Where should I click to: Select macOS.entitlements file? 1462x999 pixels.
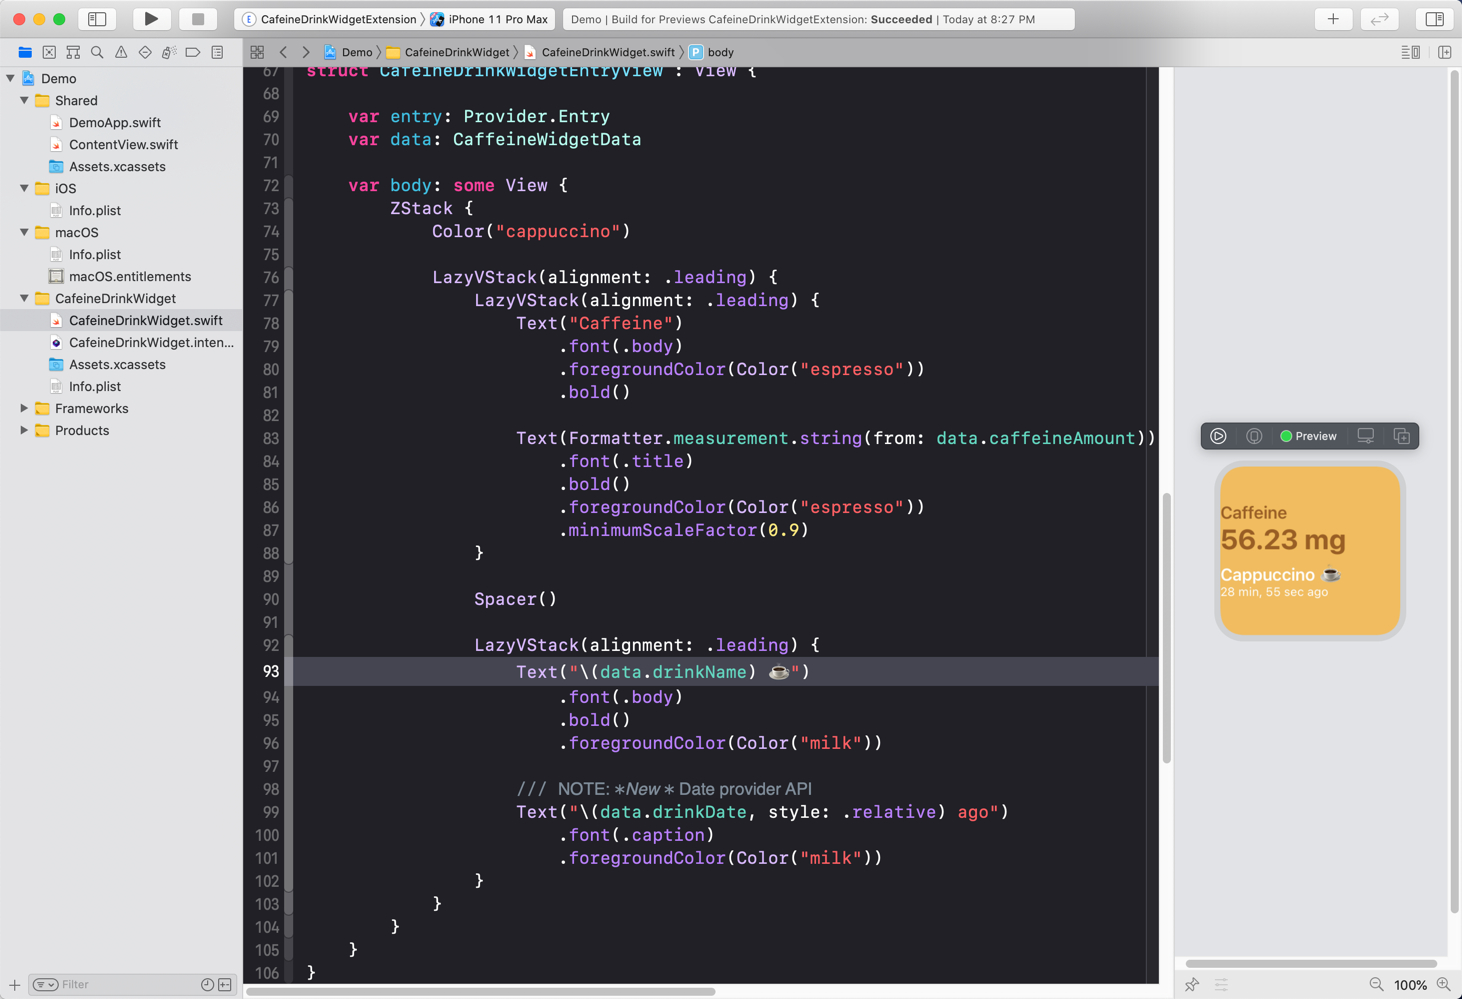click(x=129, y=276)
